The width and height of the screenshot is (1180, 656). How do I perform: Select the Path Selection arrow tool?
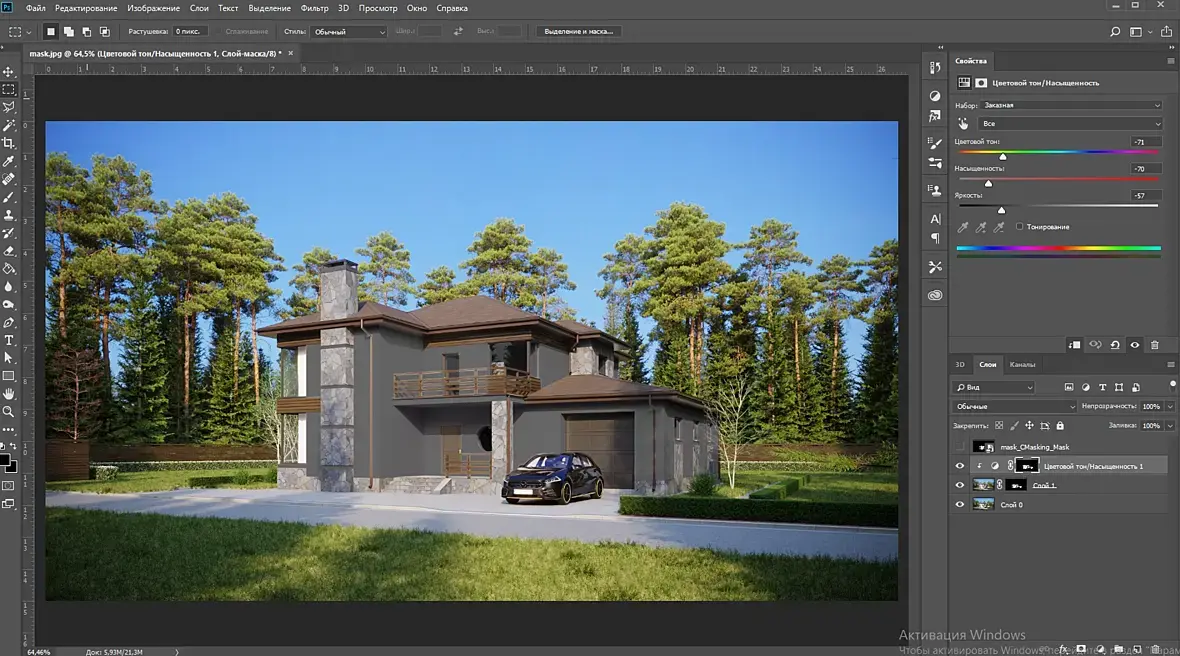pos(9,358)
